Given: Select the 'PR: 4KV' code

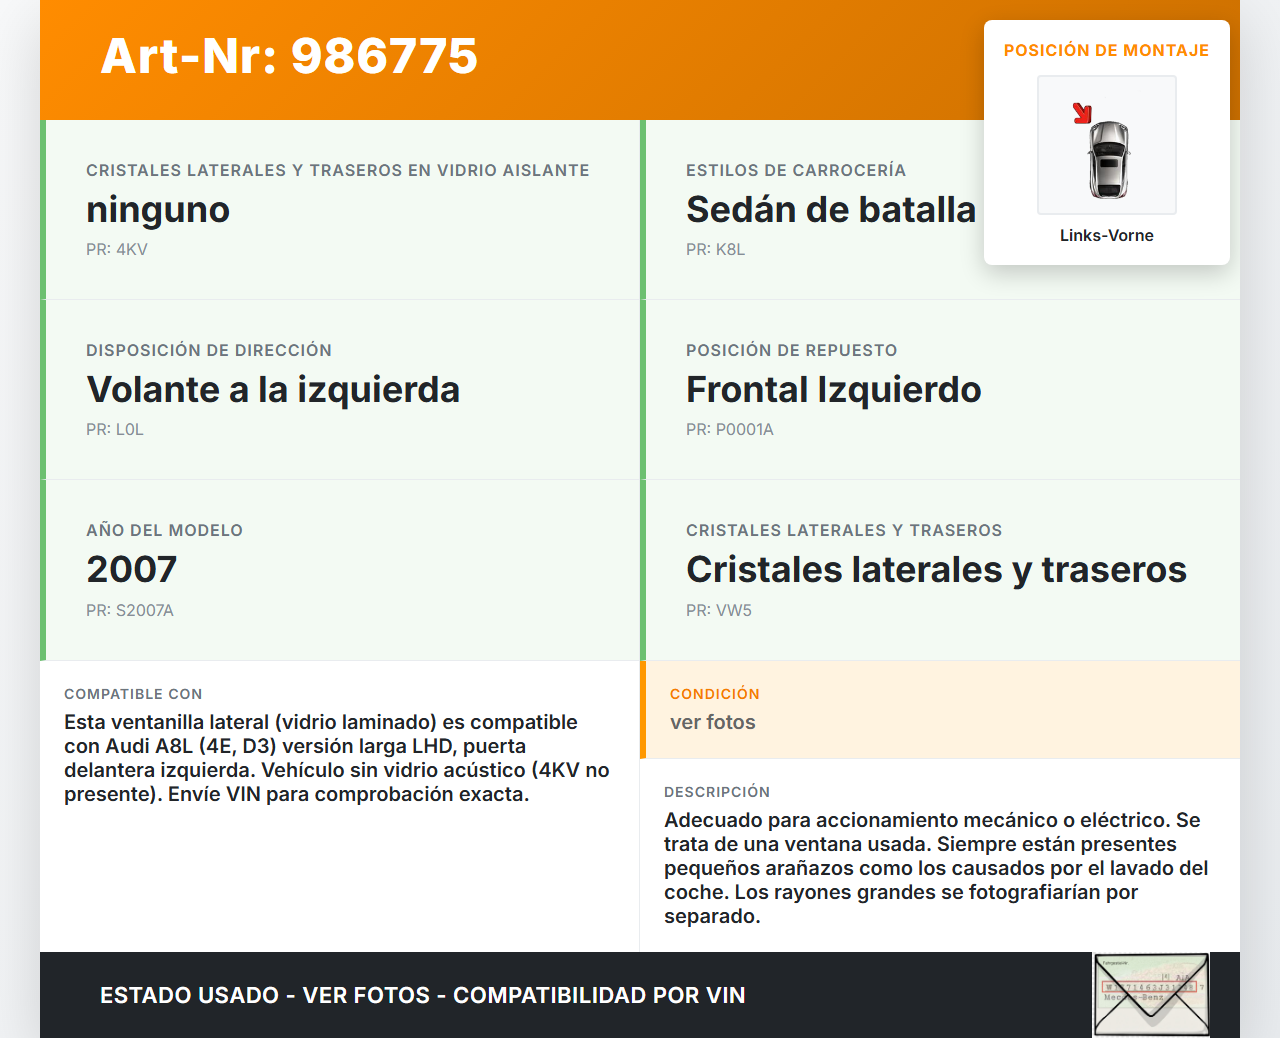Looking at the screenshot, I should [117, 249].
